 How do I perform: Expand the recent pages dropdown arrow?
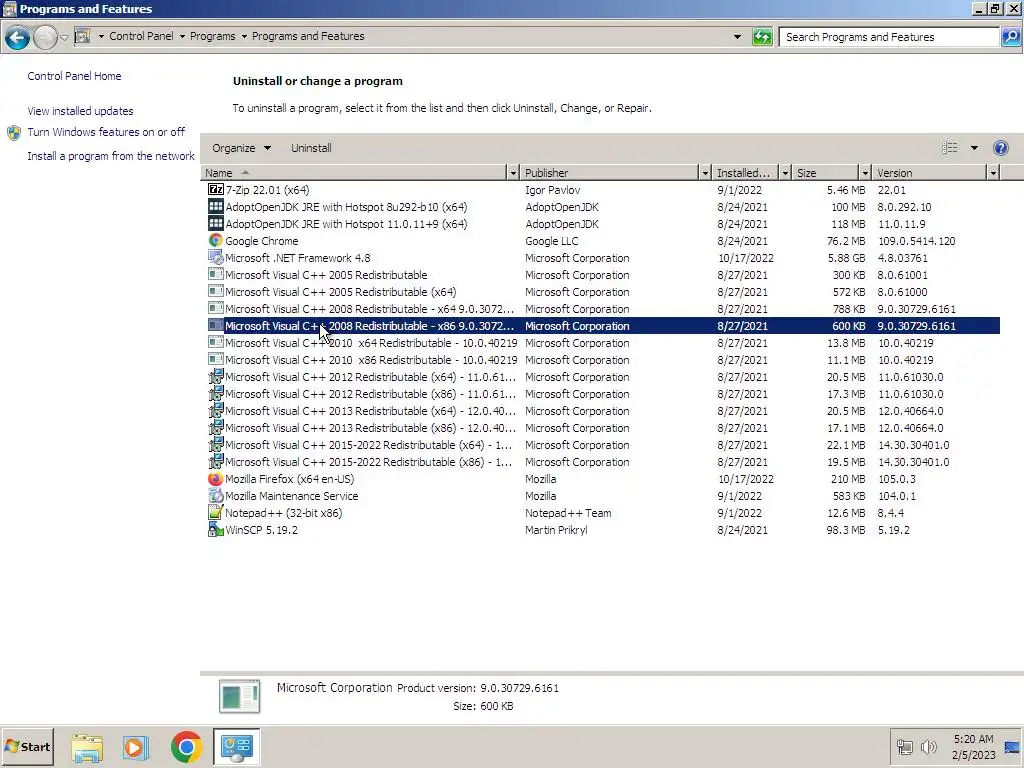pos(64,37)
